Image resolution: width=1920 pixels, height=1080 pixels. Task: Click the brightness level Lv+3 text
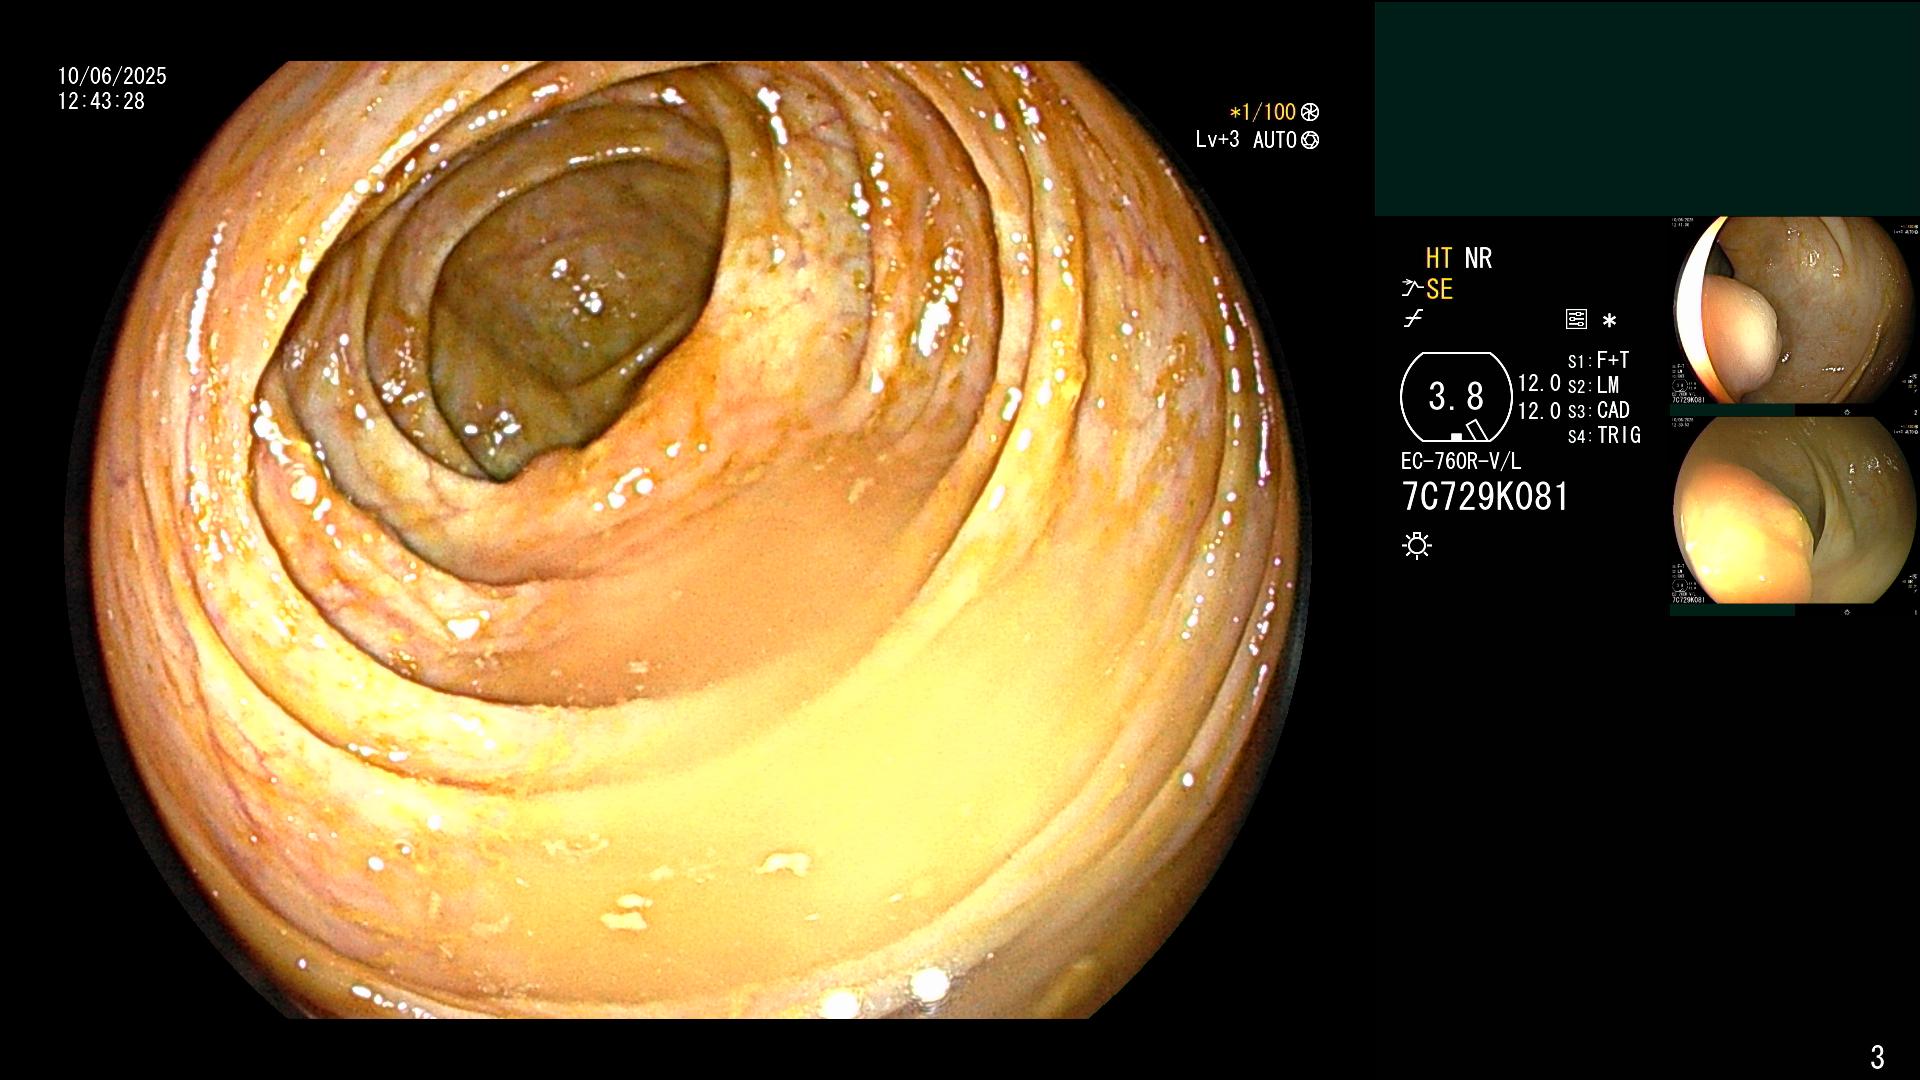click(x=1217, y=140)
